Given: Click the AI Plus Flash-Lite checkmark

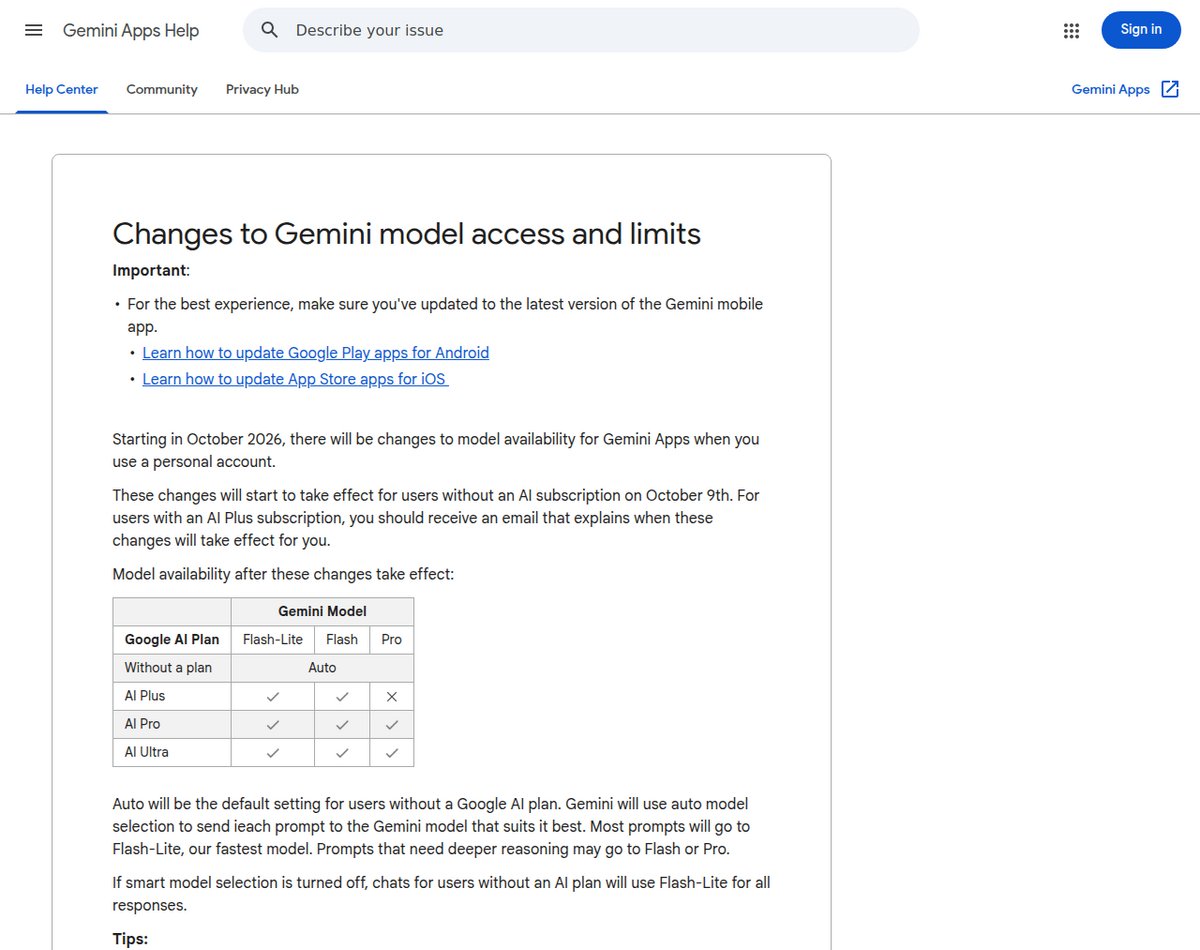Looking at the screenshot, I should point(273,697).
